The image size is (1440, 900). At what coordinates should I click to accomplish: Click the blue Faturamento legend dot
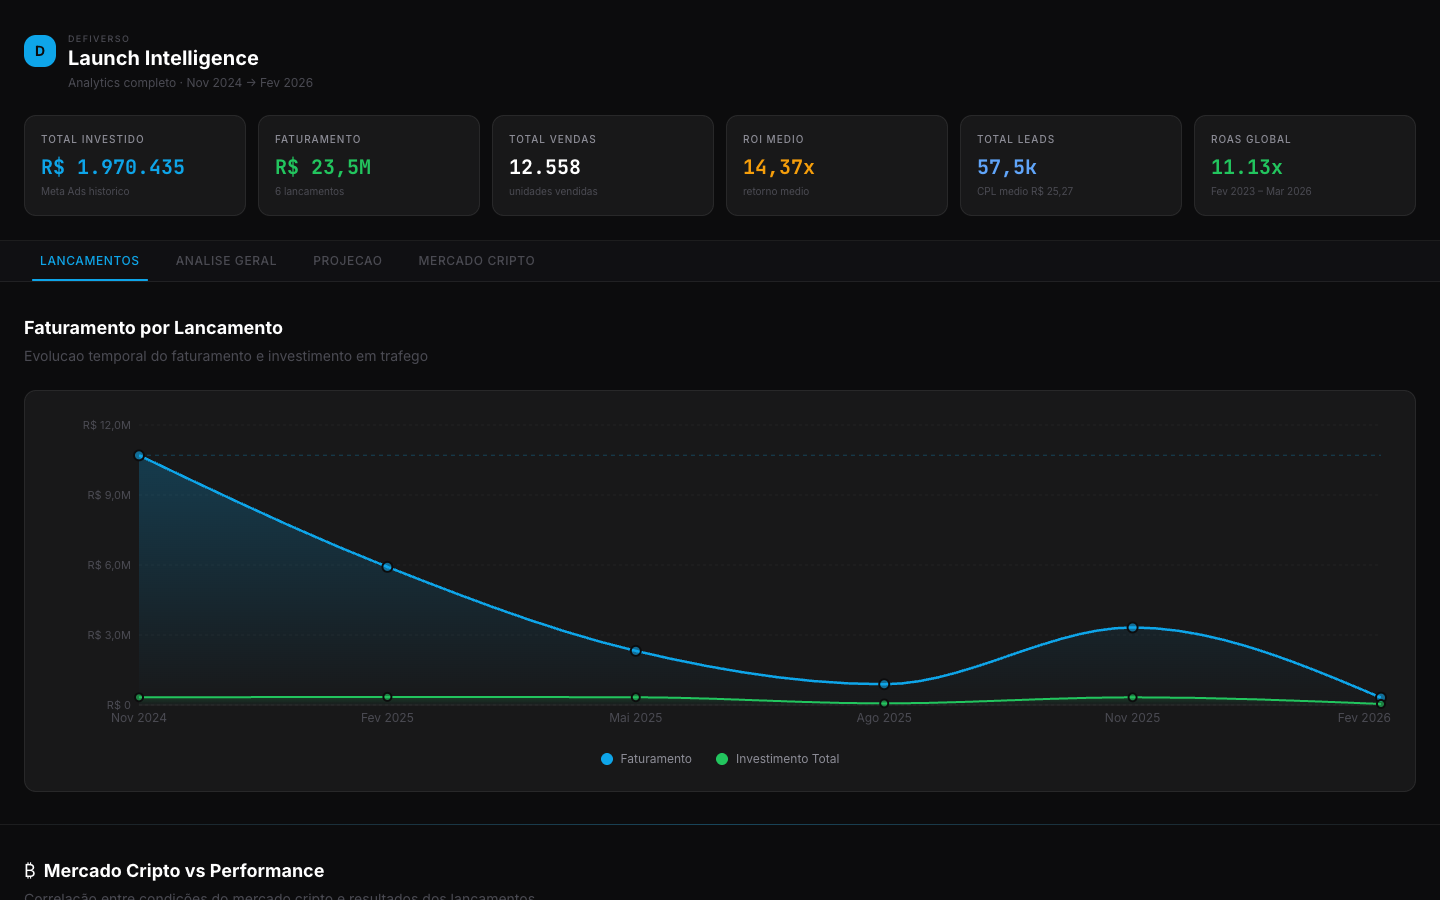[606, 759]
